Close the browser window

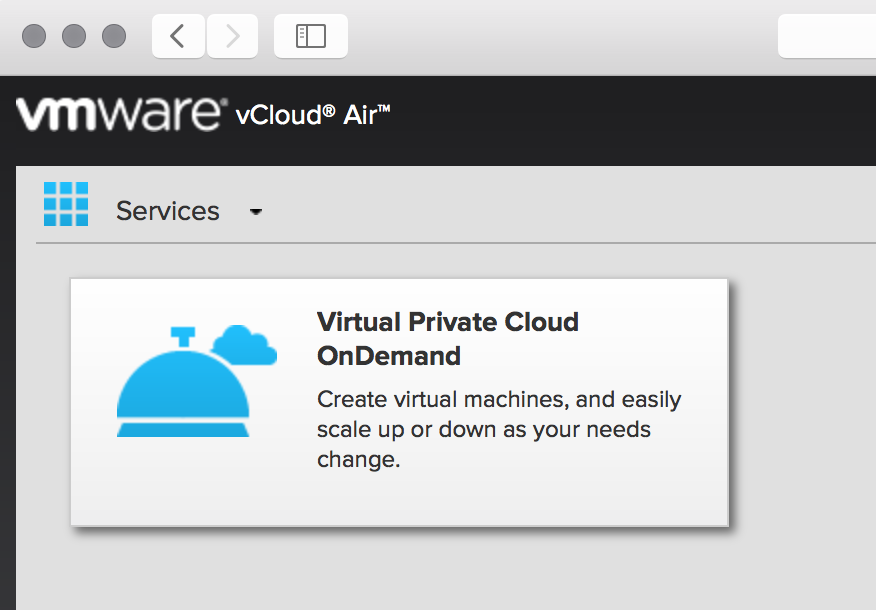[34, 36]
